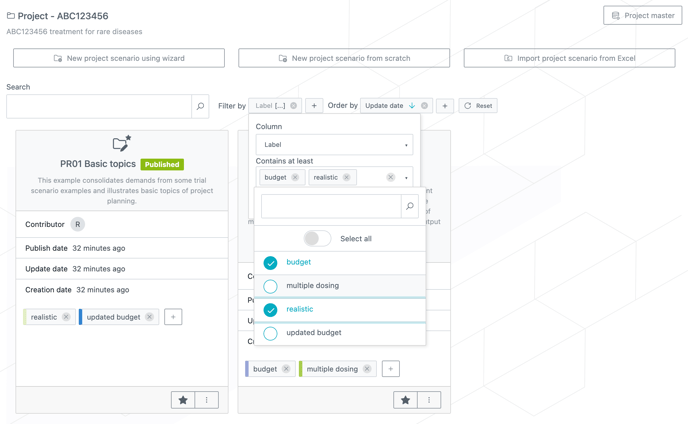Click 'Import project scenario from Excel'
Viewport: 688px width, 424px height.
coord(569,58)
